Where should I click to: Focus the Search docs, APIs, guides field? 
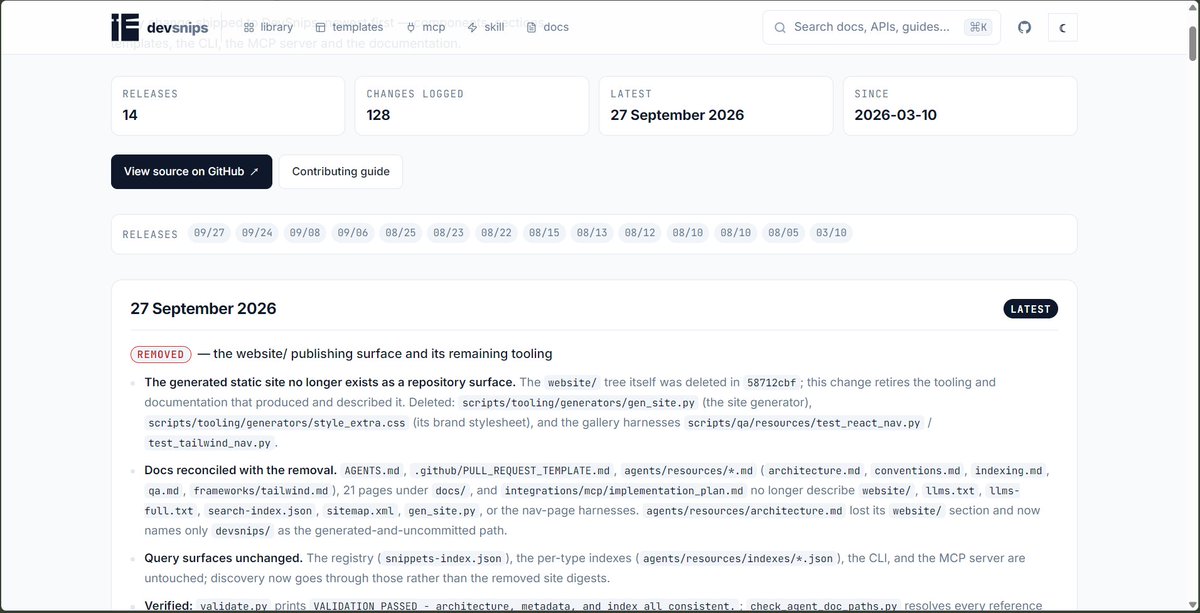(x=881, y=27)
